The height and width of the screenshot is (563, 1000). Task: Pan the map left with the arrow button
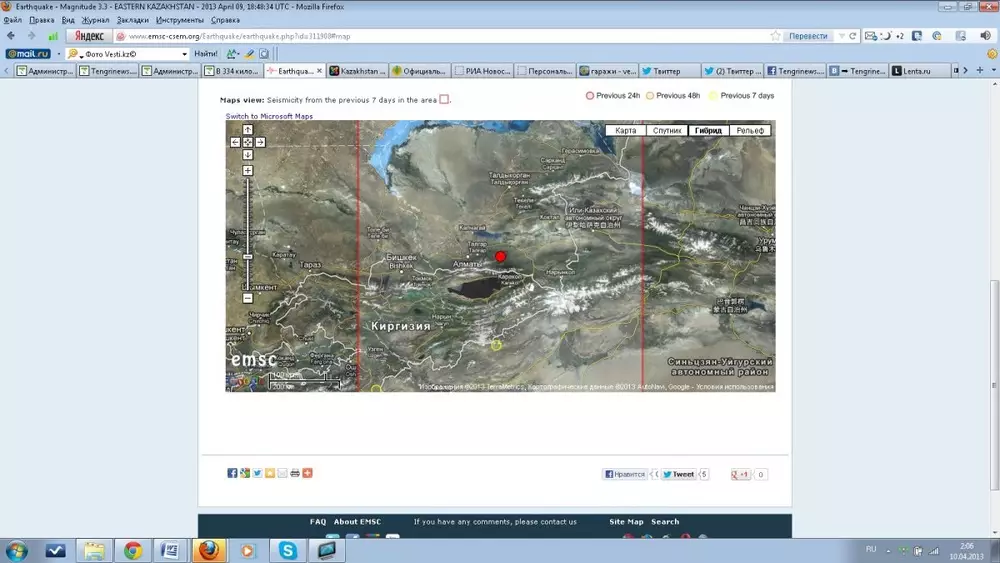point(235,143)
